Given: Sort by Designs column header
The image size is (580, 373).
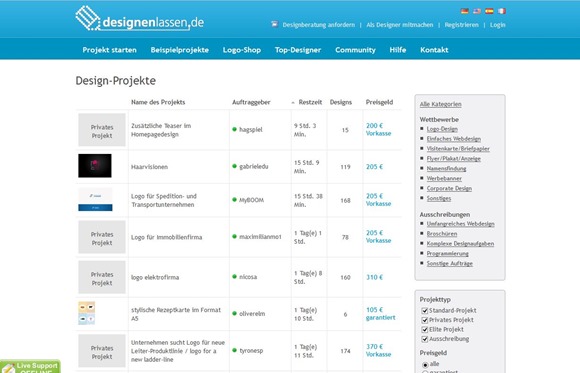Looking at the screenshot, I should click(x=341, y=102).
